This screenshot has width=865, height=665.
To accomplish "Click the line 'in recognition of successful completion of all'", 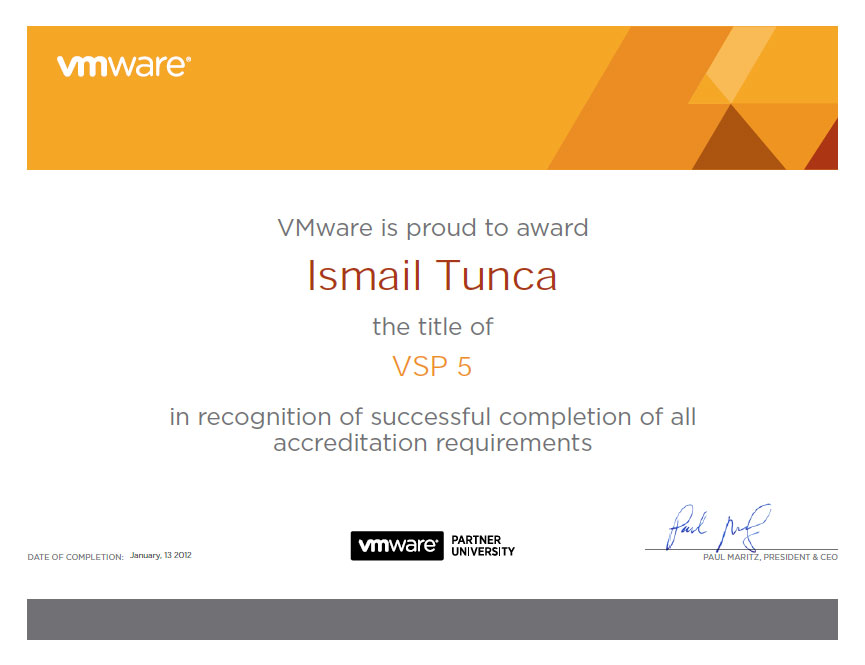I will point(433,417).
